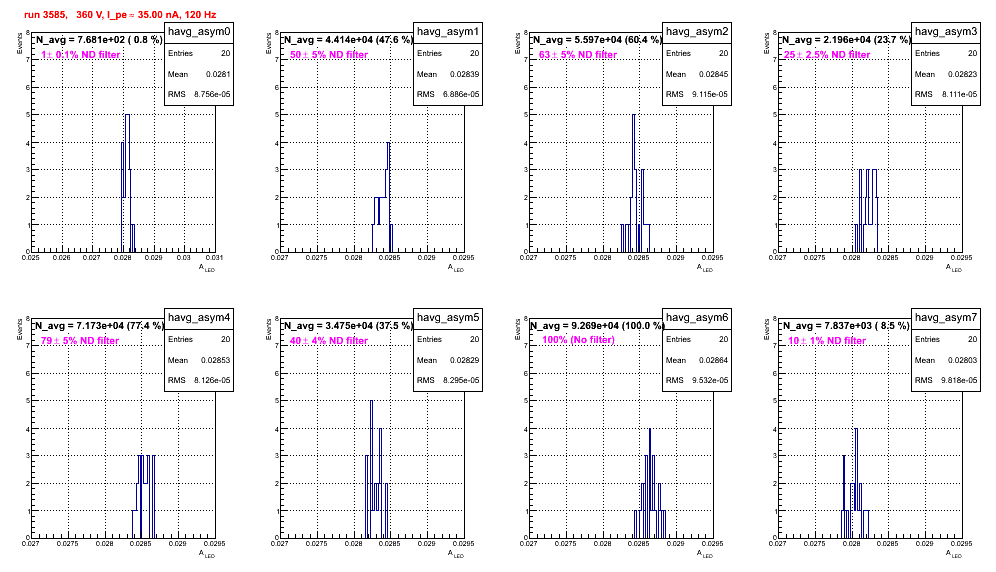Click the histogram peak in havg_asym6 plot

[650, 430]
